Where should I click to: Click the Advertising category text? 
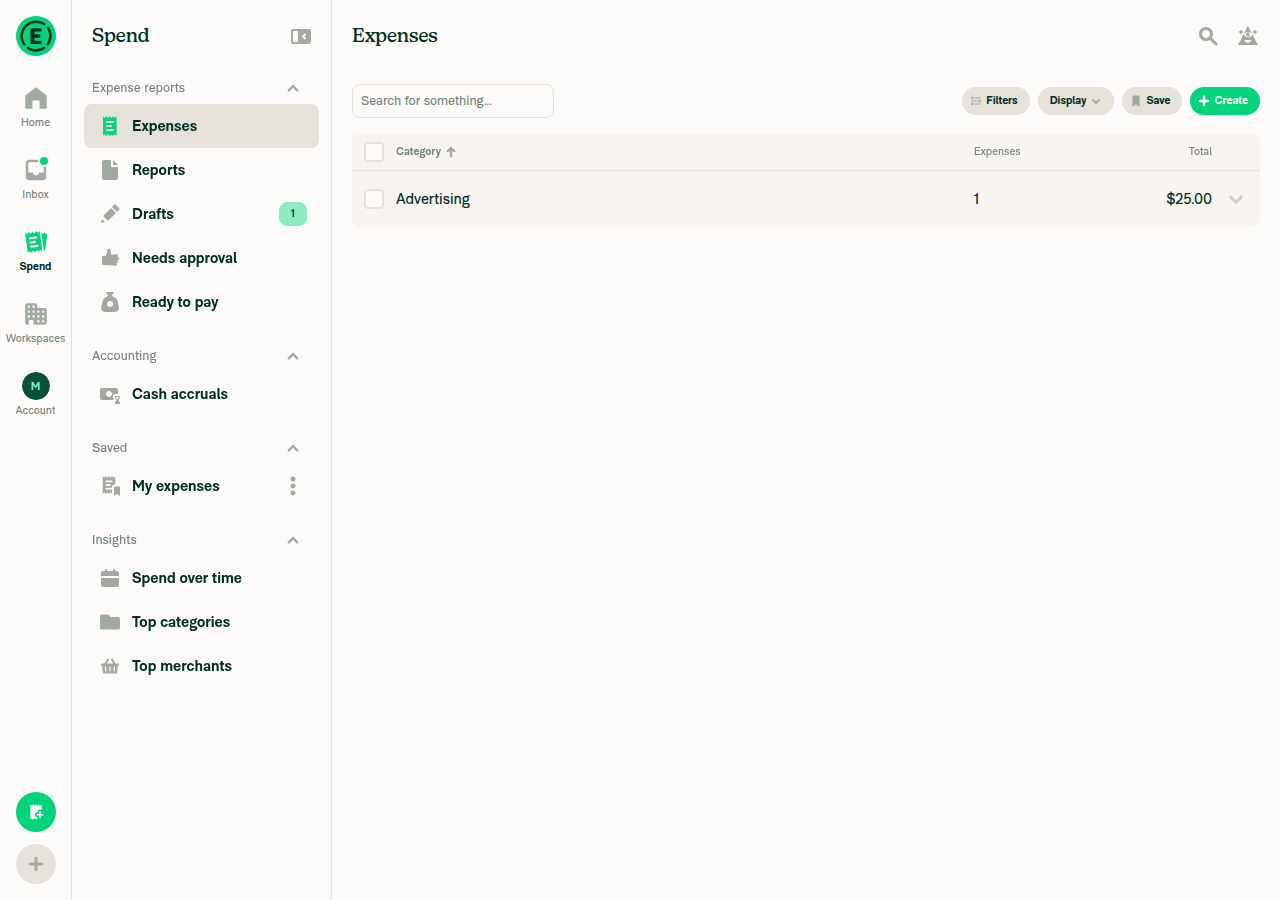[433, 199]
